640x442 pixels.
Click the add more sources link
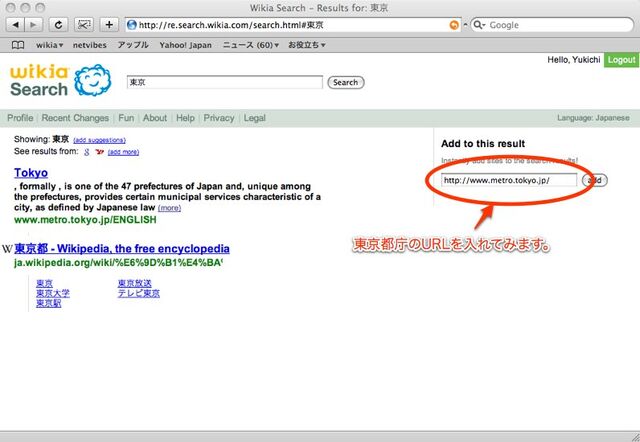123,152
